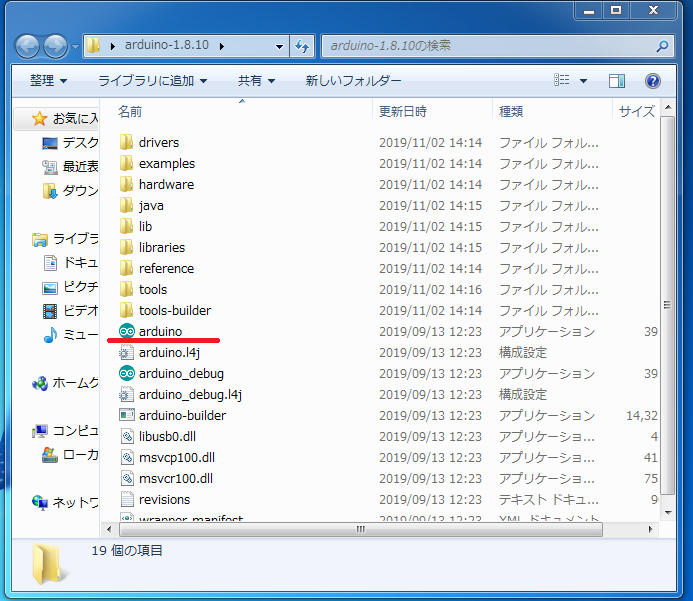Open ミュージック library in navigation pane
This screenshot has height=601, width=693.
(70, 335)
